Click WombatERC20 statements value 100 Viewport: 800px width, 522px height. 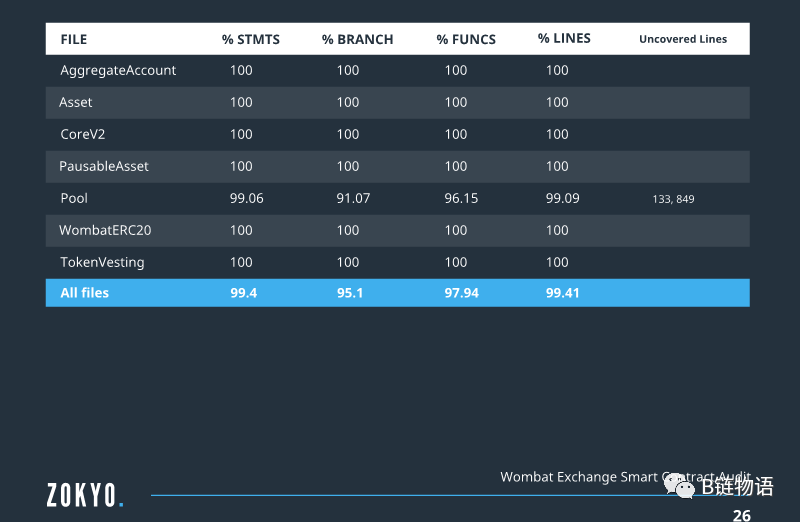tap(241, 230)
